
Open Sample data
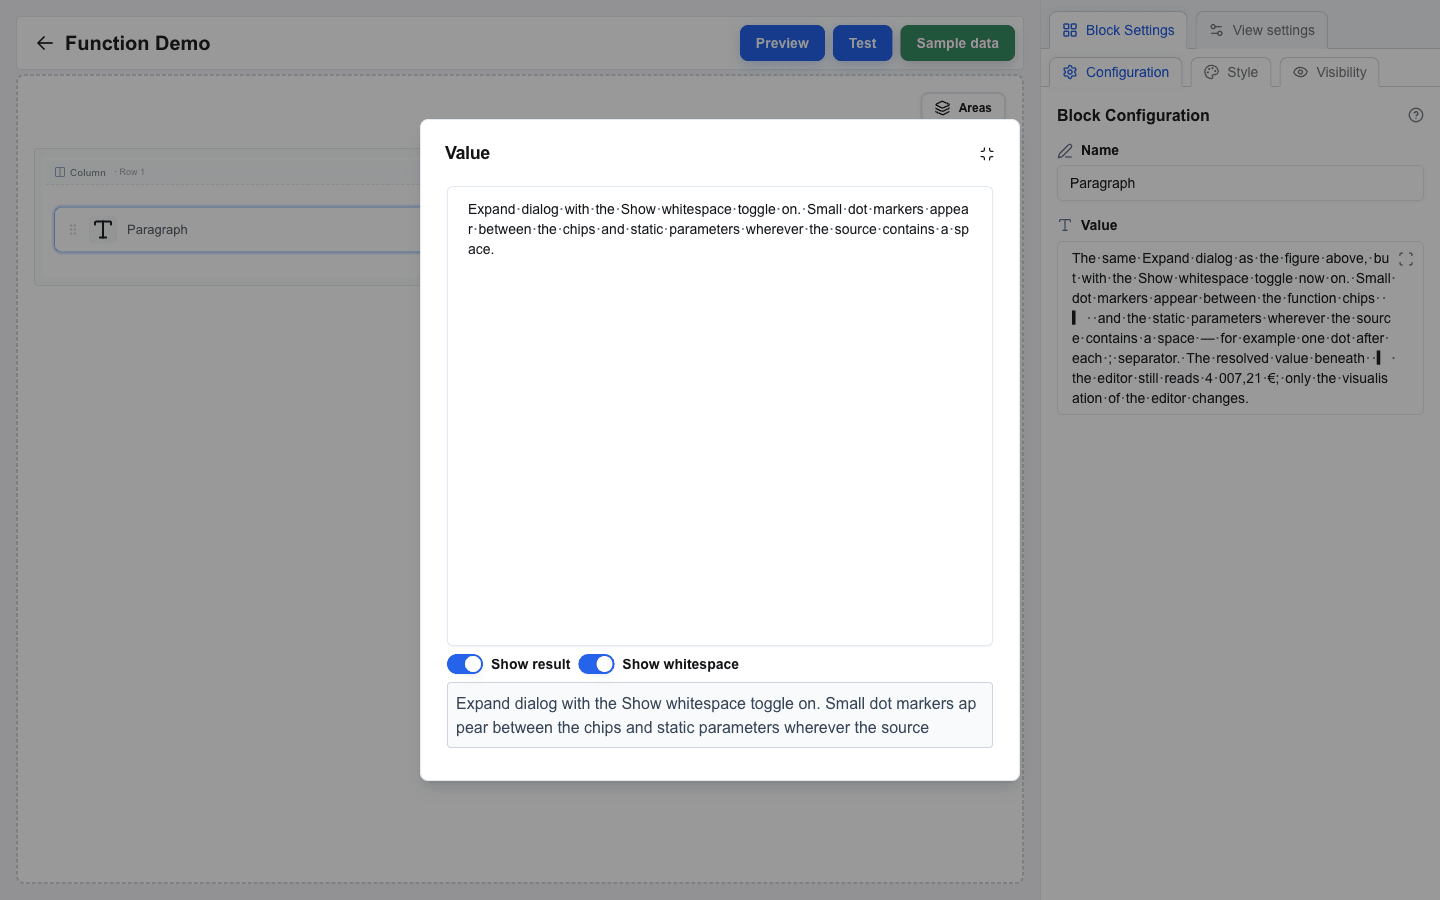pos(957,43)
